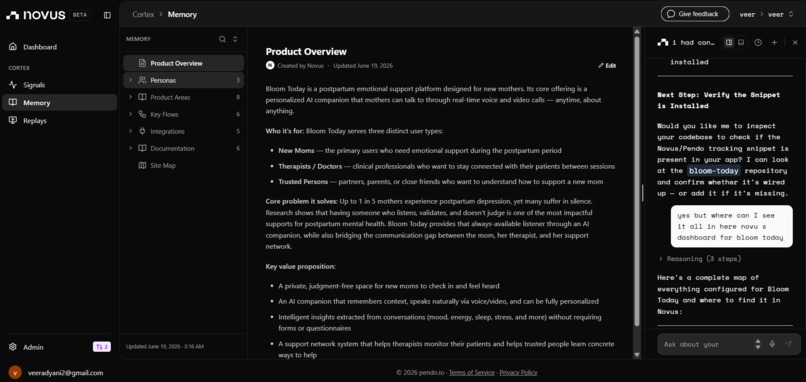
Task: Expand Reasoning (3 steps)
Action: pos(700,259)
